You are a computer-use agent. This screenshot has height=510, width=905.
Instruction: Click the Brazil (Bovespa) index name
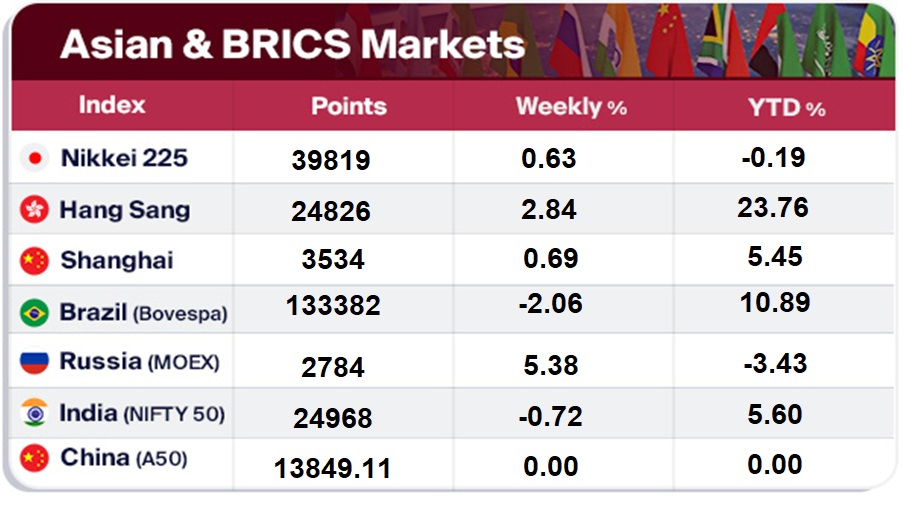click(143, 312)
